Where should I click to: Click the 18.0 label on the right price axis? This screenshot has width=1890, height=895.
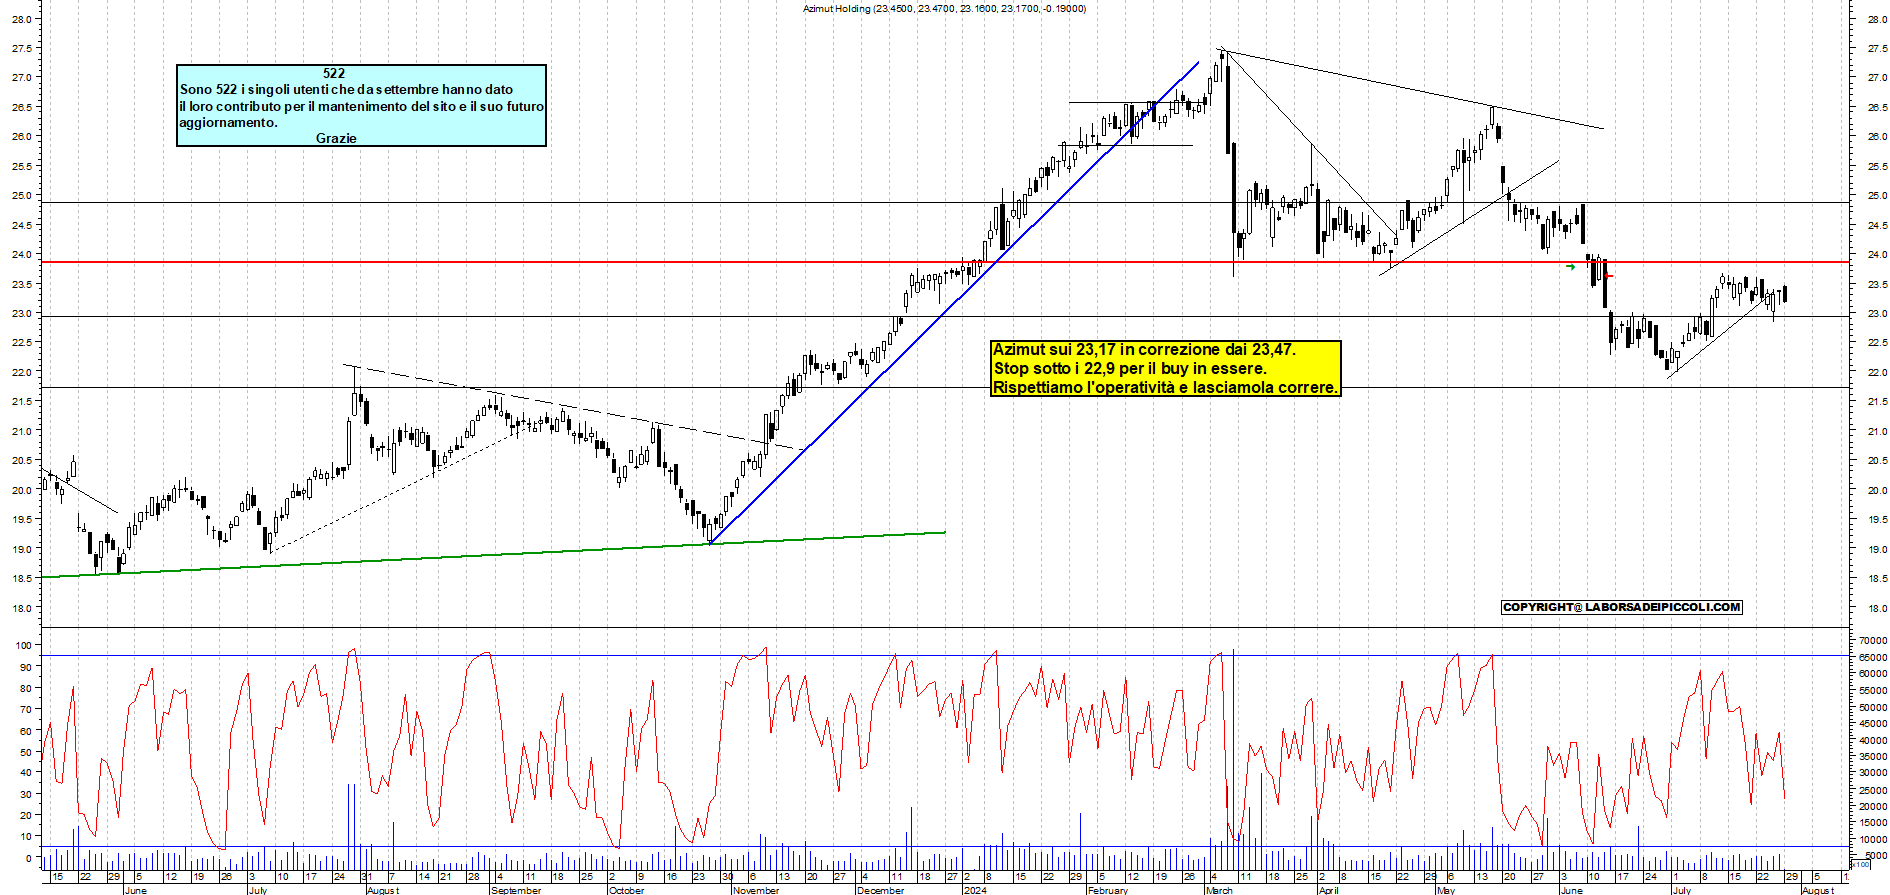click(x=1877, y=608)
